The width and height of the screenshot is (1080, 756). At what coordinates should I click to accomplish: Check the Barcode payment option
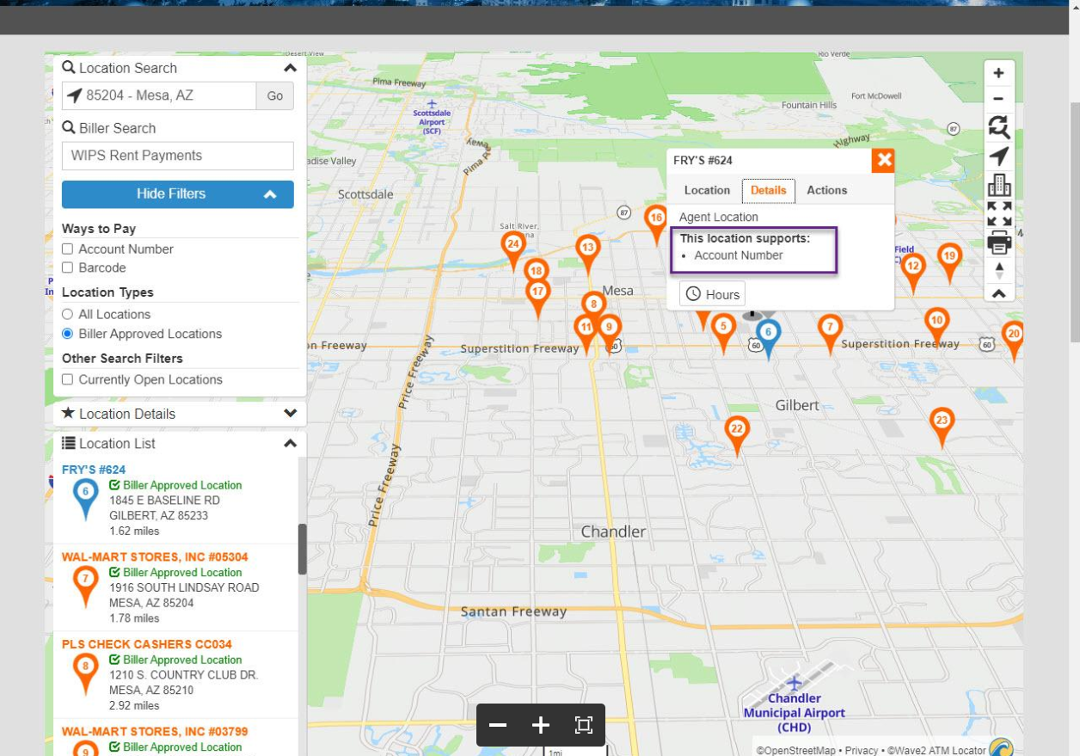tap(68, 268)
